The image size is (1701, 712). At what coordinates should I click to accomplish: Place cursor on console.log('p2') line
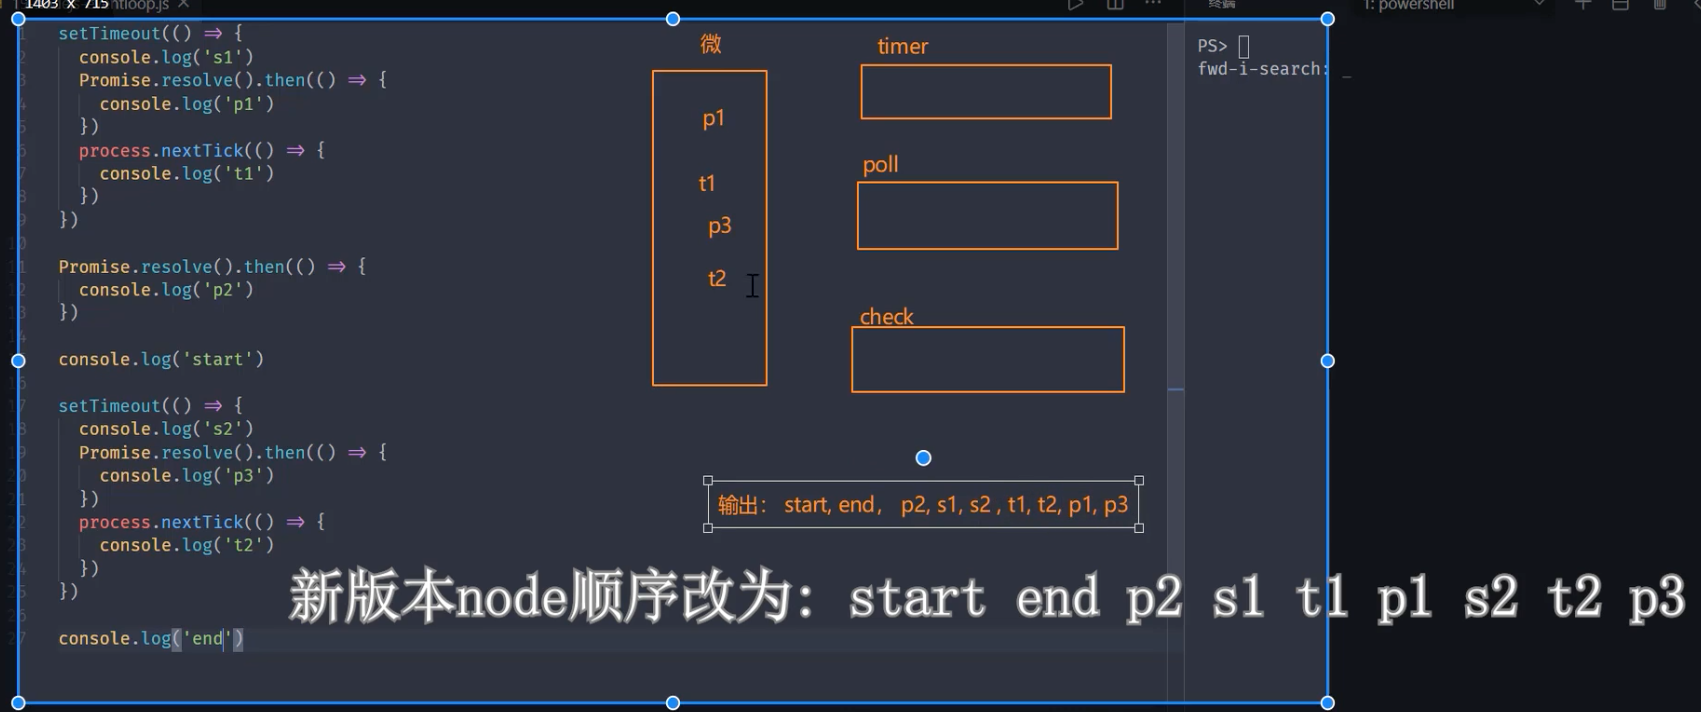(x=166, y=290)
